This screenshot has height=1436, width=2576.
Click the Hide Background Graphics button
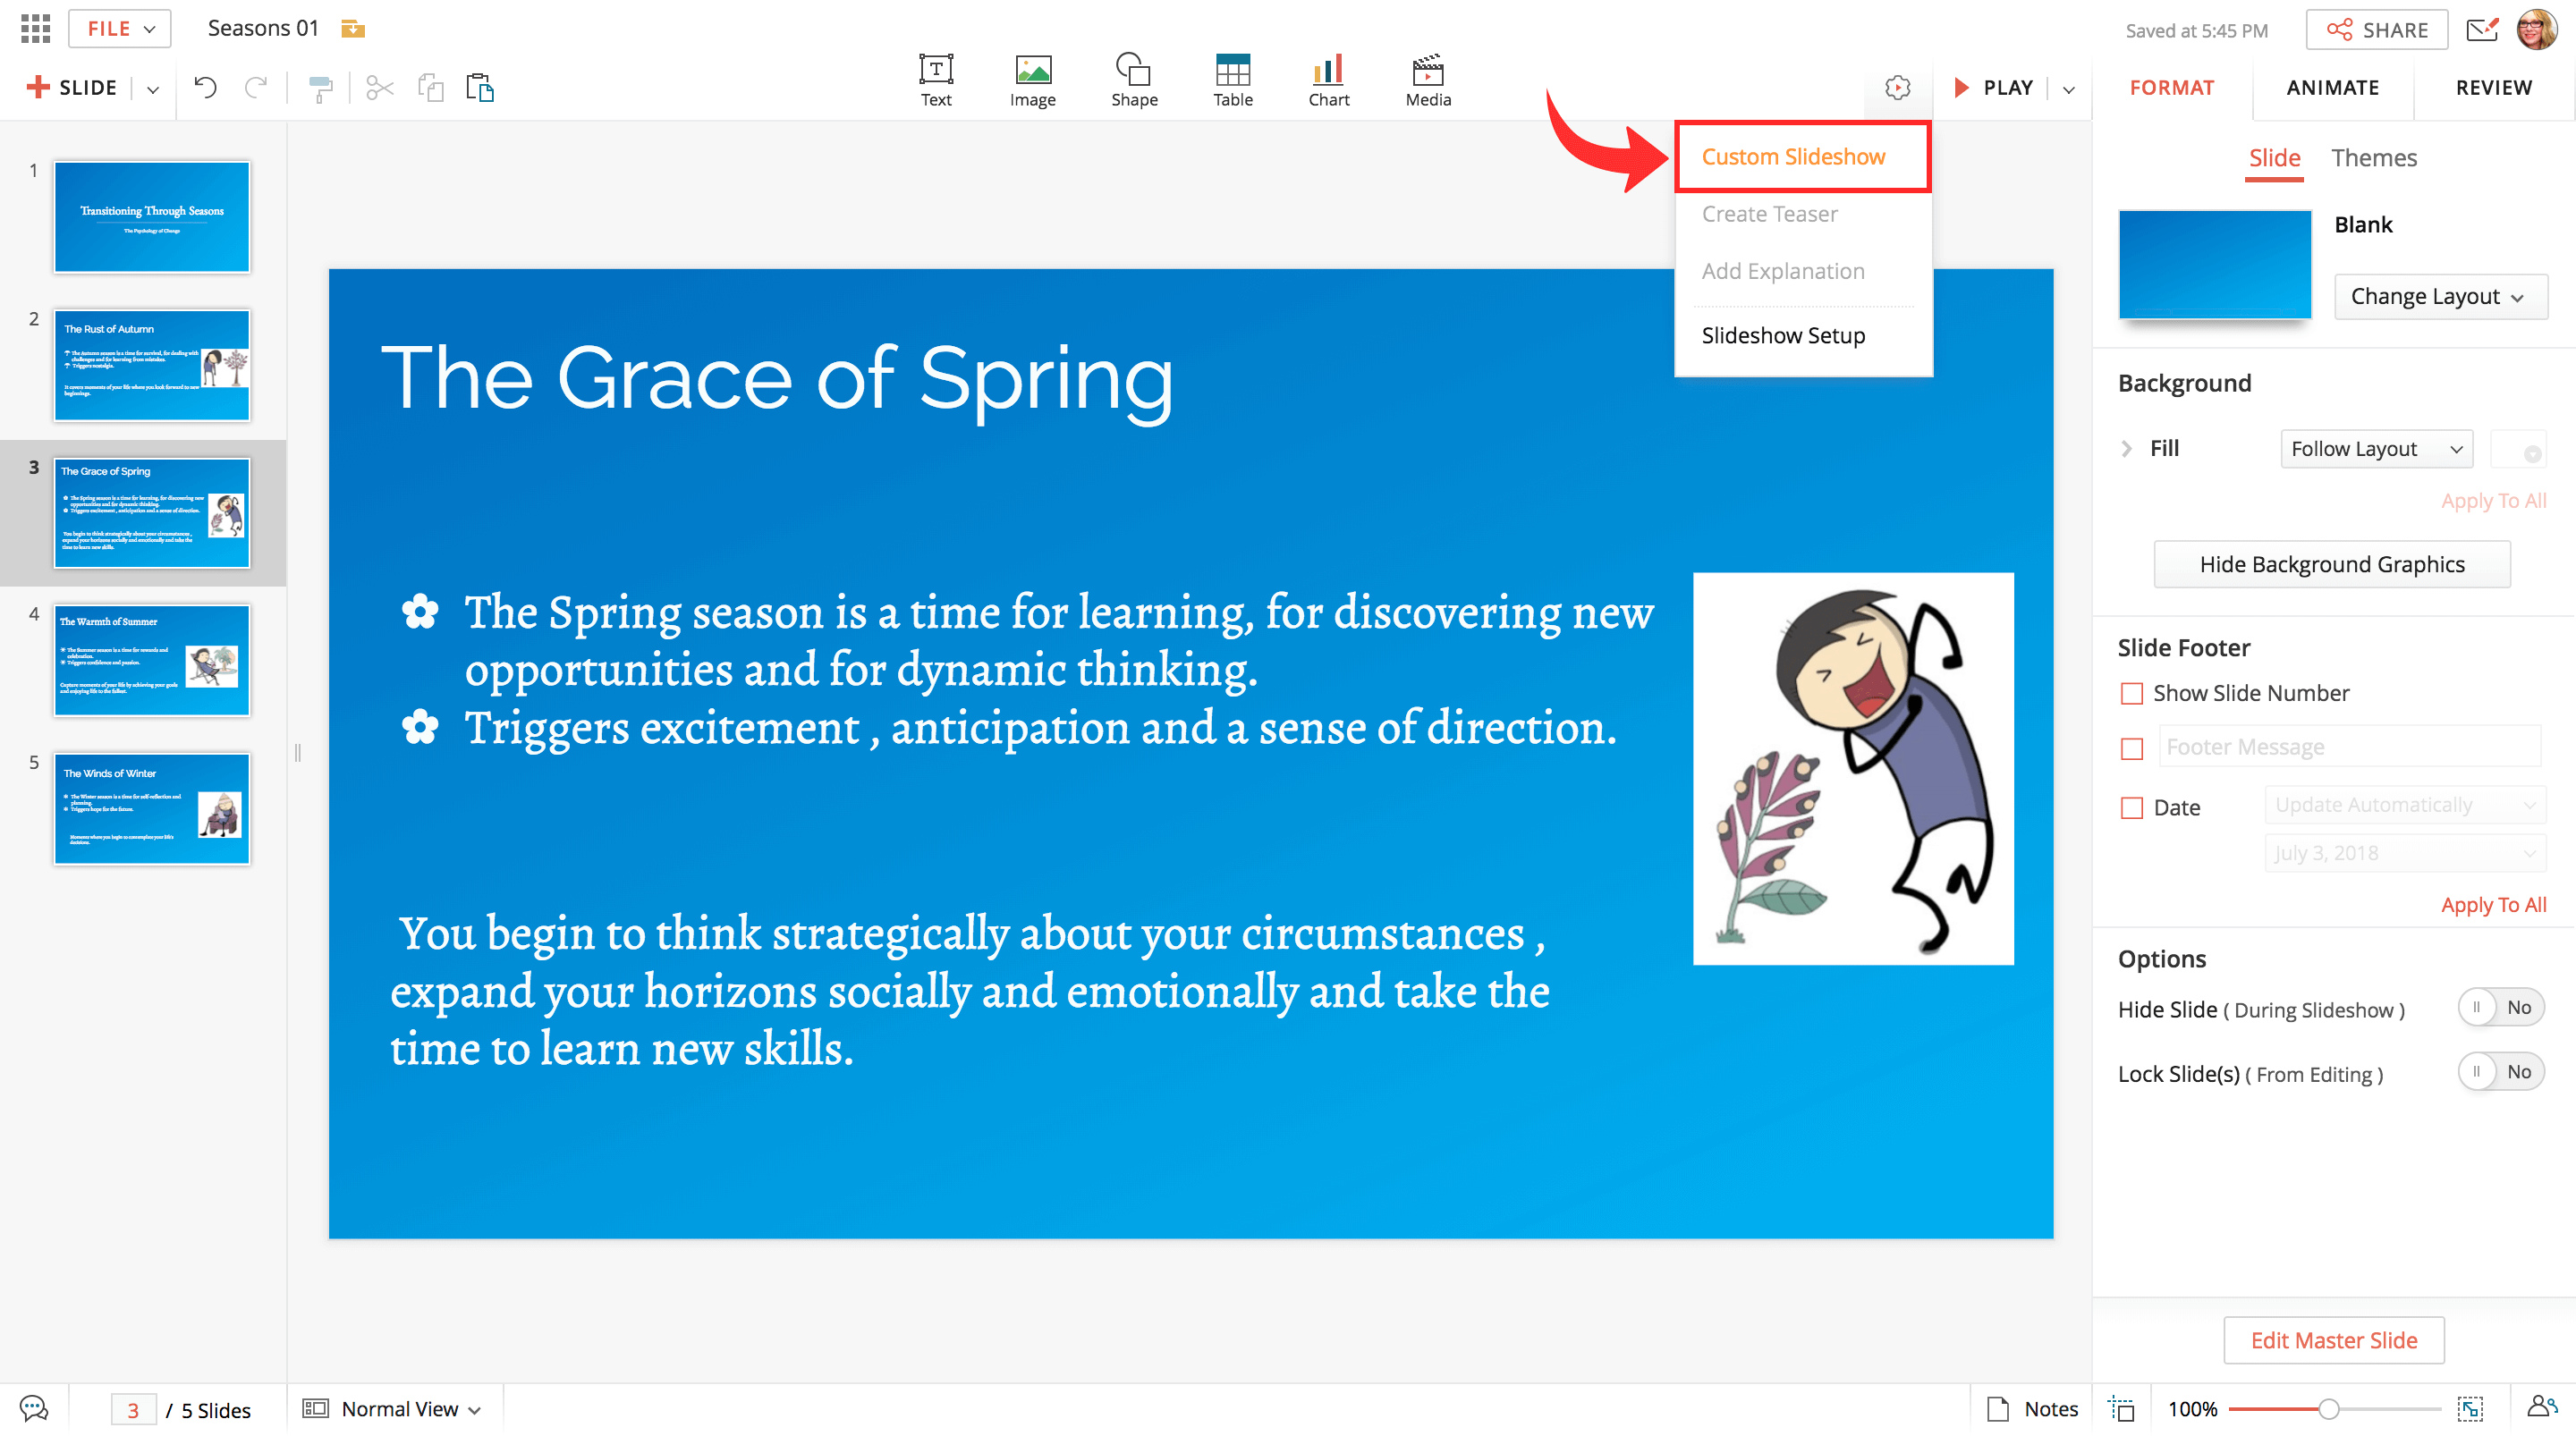click(x=2331, y=564)
